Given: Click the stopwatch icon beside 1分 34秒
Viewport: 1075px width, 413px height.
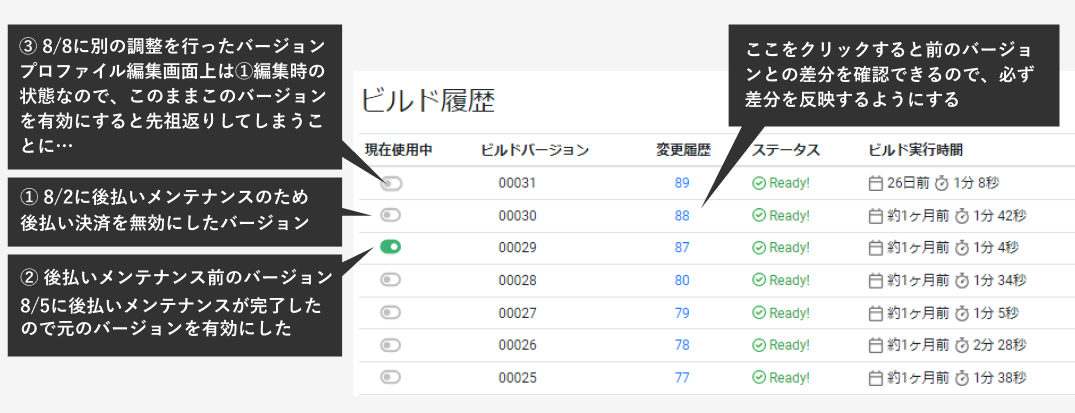Looking at the screenshot, I should [x=963, y=280].
